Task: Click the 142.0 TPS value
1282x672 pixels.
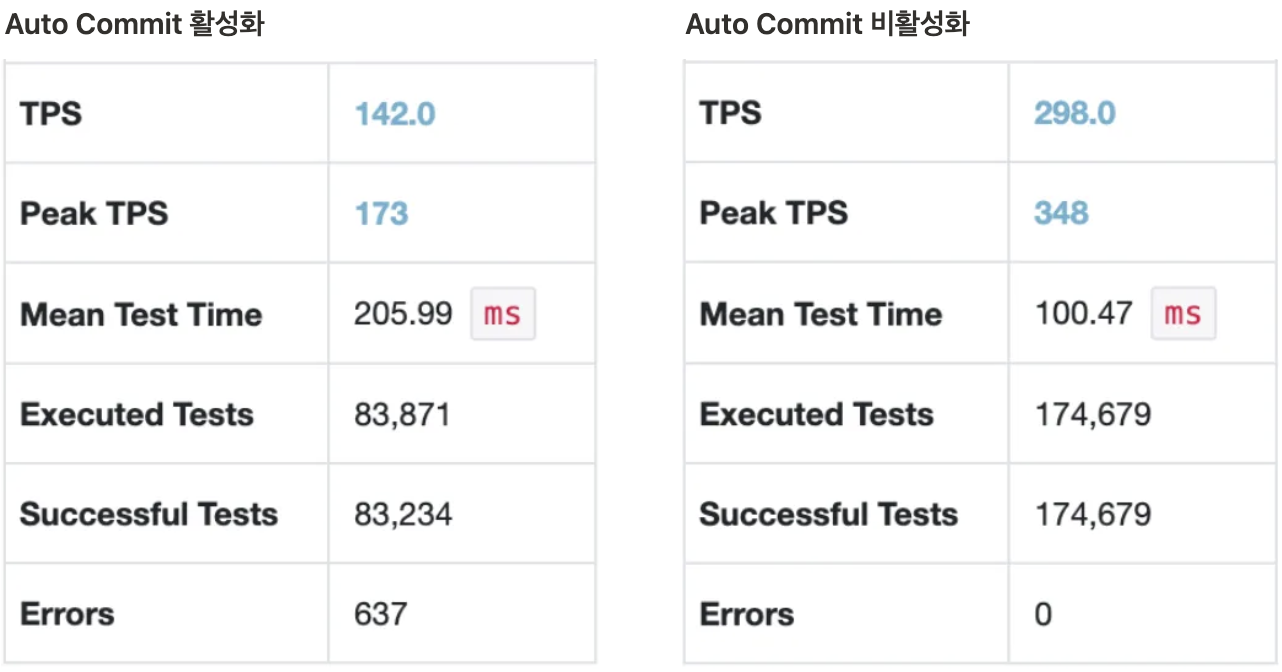Action: coord(395,114)
